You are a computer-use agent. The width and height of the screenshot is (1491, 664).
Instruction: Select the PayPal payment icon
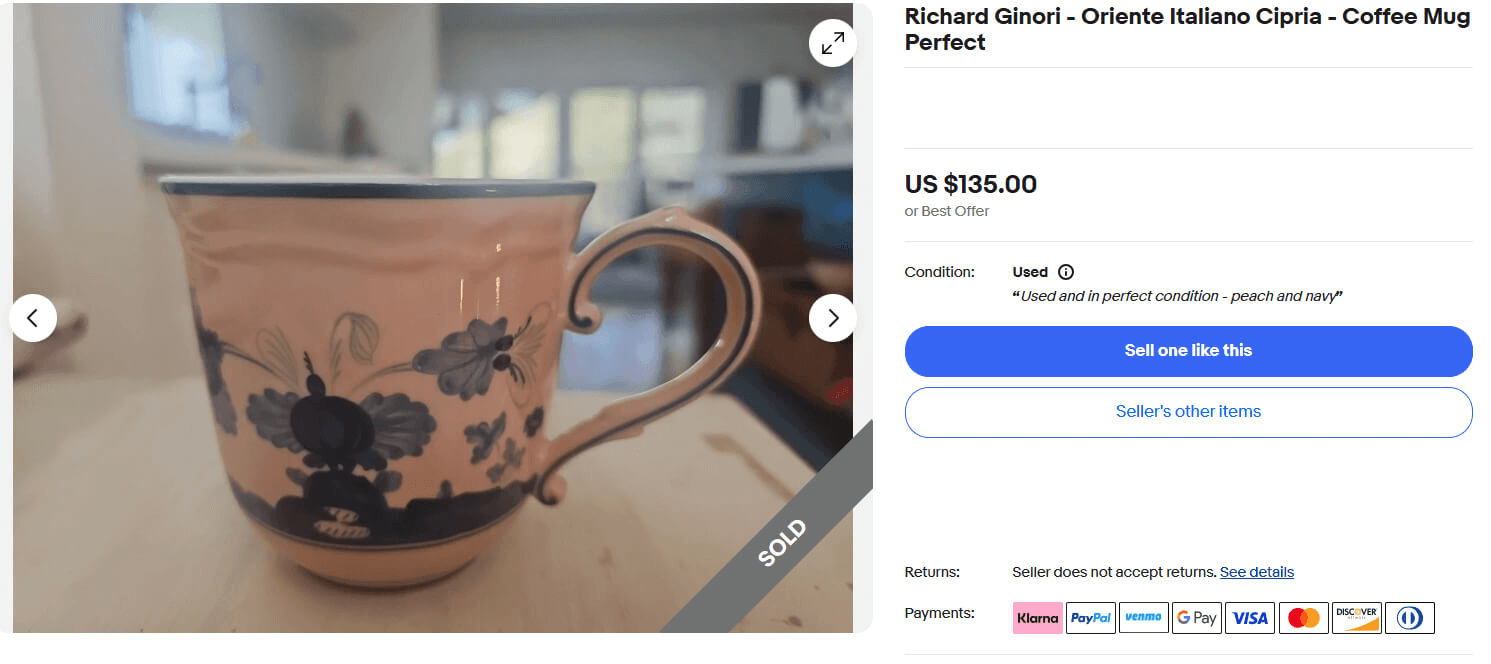click(x=1090, y=617)
